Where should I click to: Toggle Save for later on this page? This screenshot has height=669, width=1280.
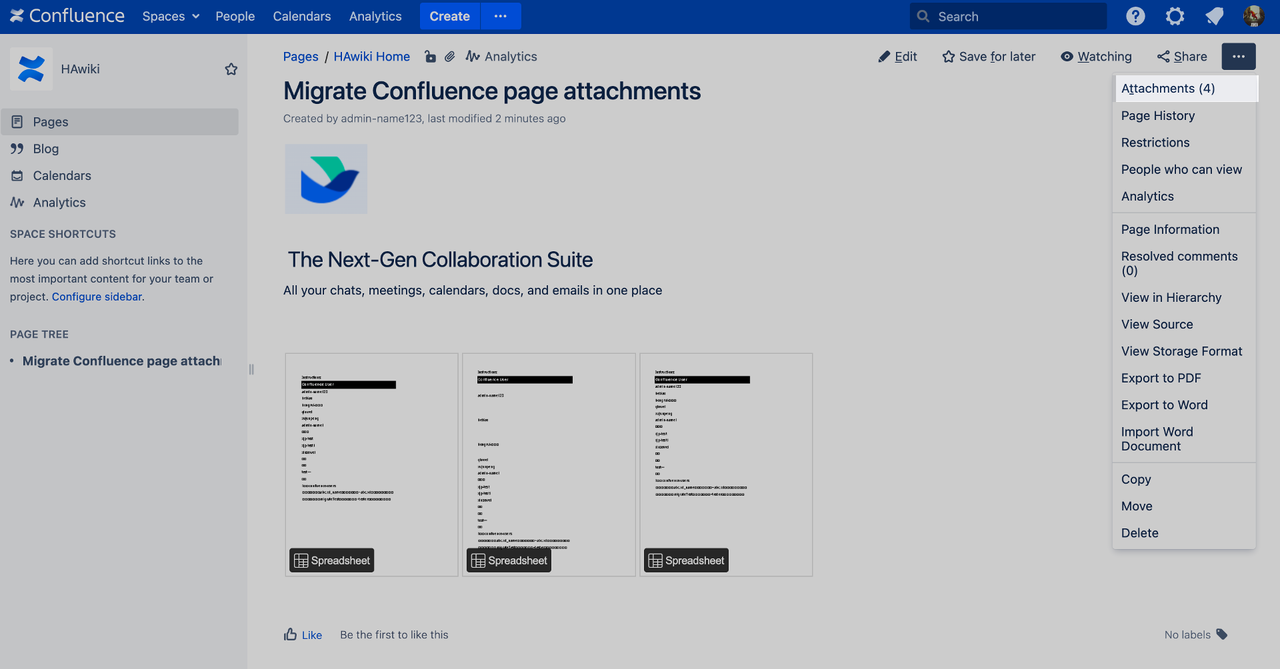click(x=988, y=56)
